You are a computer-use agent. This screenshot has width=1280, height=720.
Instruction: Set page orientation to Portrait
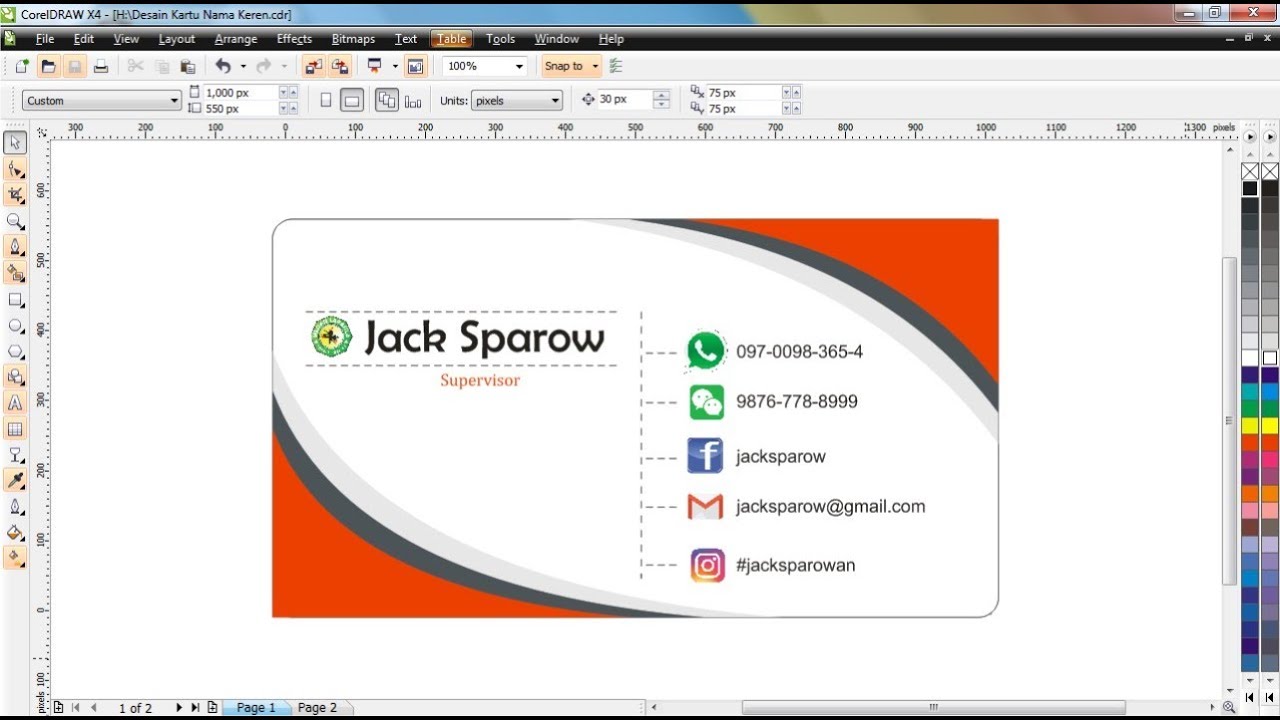(325, 100)
